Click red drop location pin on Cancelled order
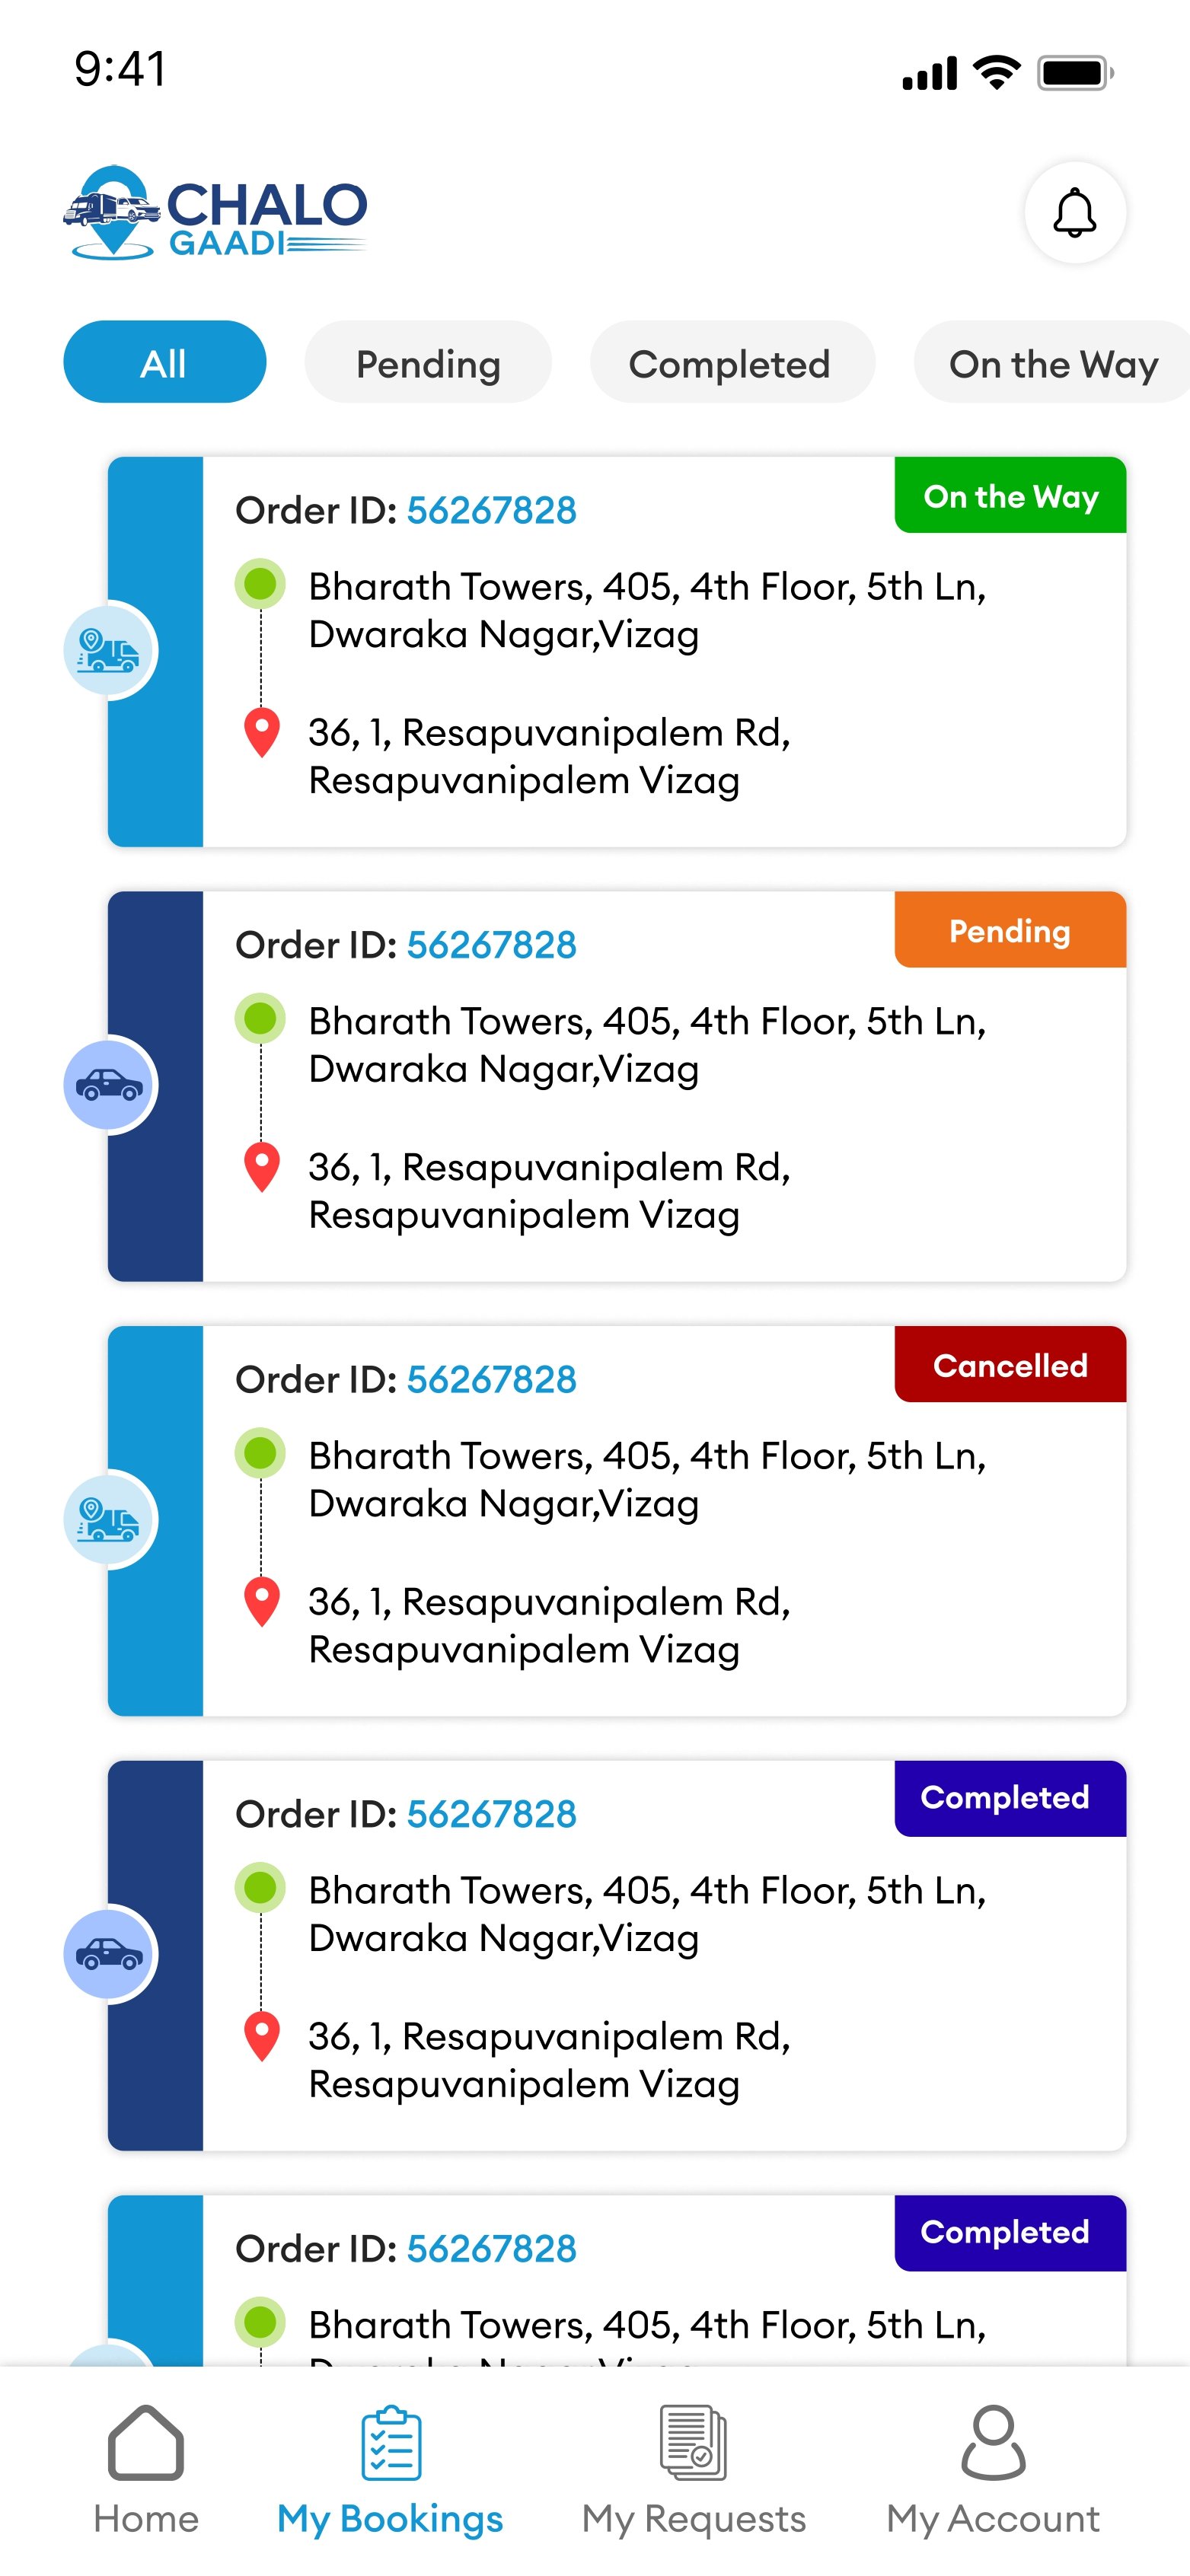The image size is (1190, 2576). [262, 1601]
